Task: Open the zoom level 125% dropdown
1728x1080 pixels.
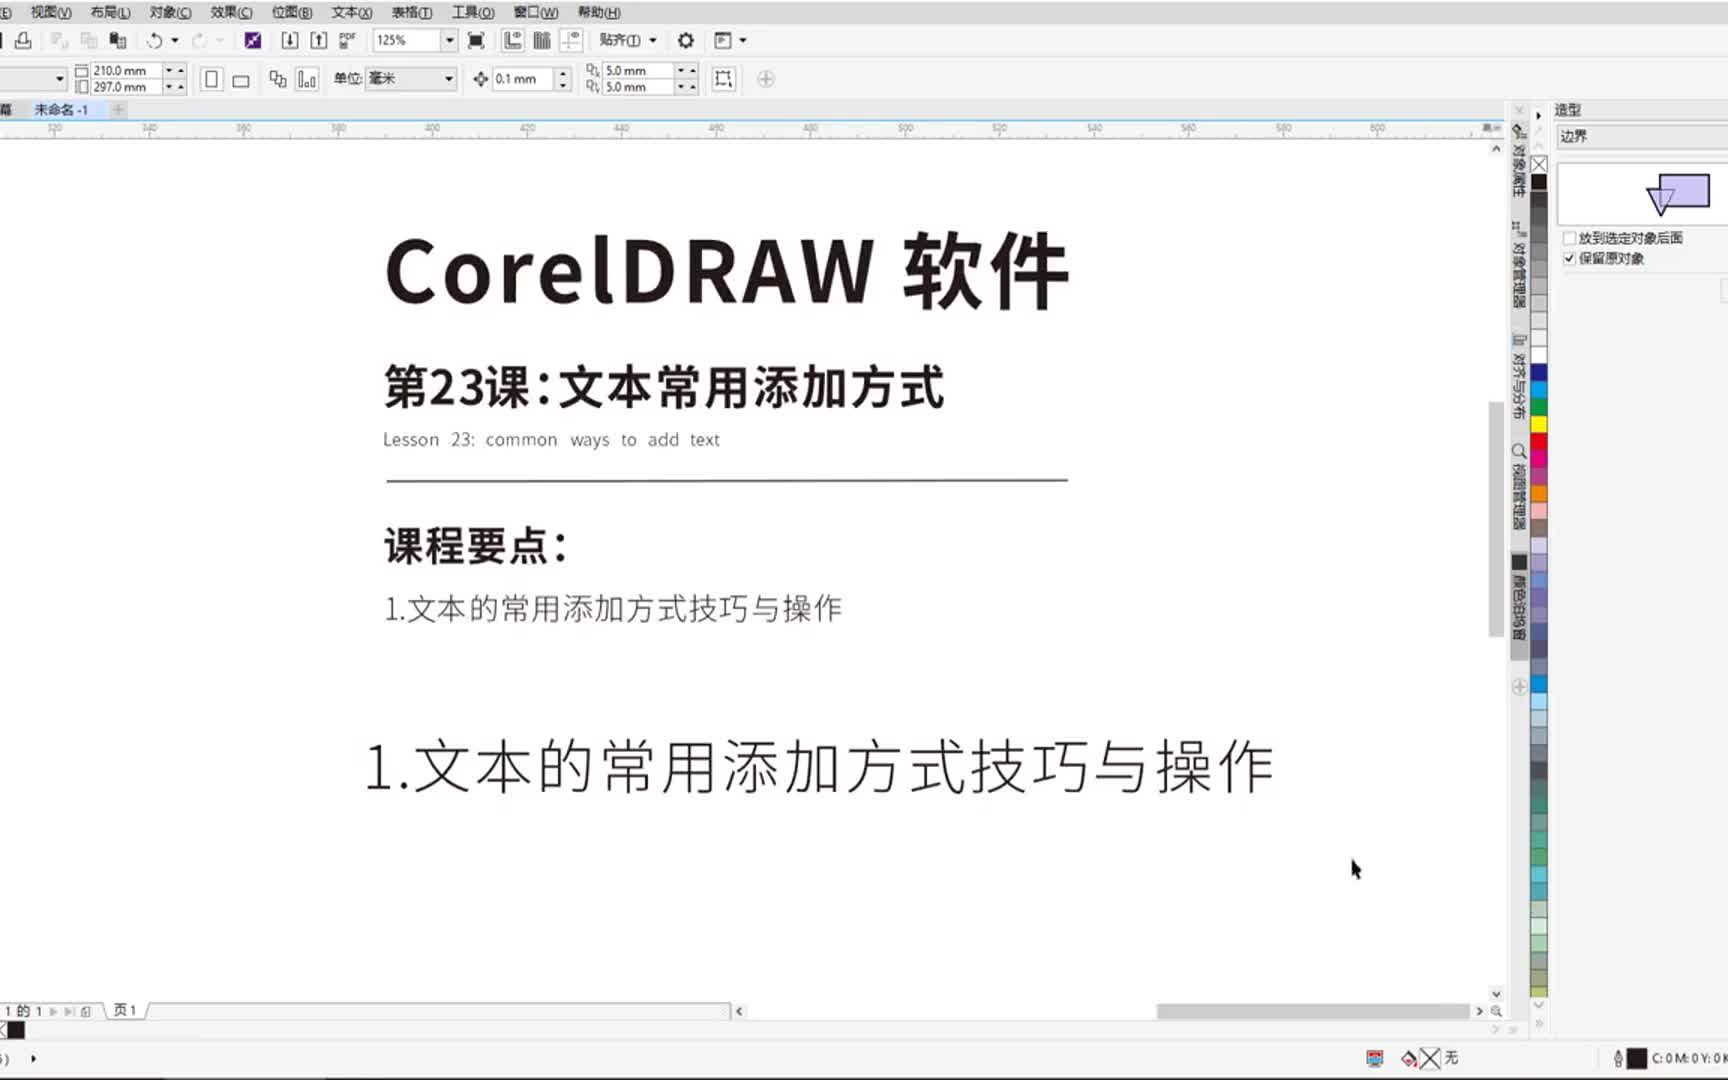Action: tap(449, 40)
